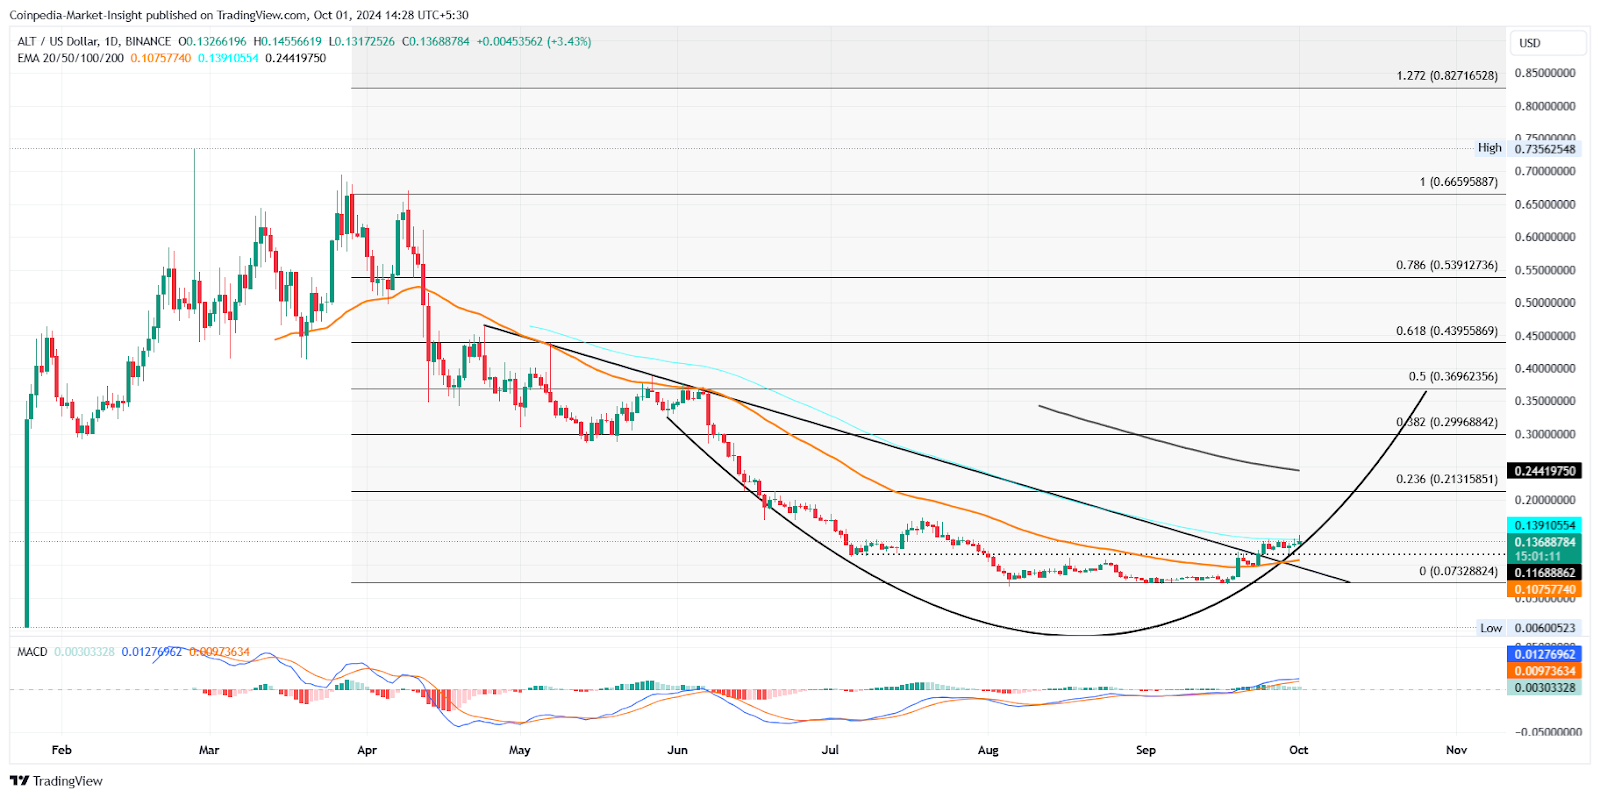Click the cyan 0.13910554 EMA price tag
The height and width of the screenshot is (798, 1600).
[1545, 525]
